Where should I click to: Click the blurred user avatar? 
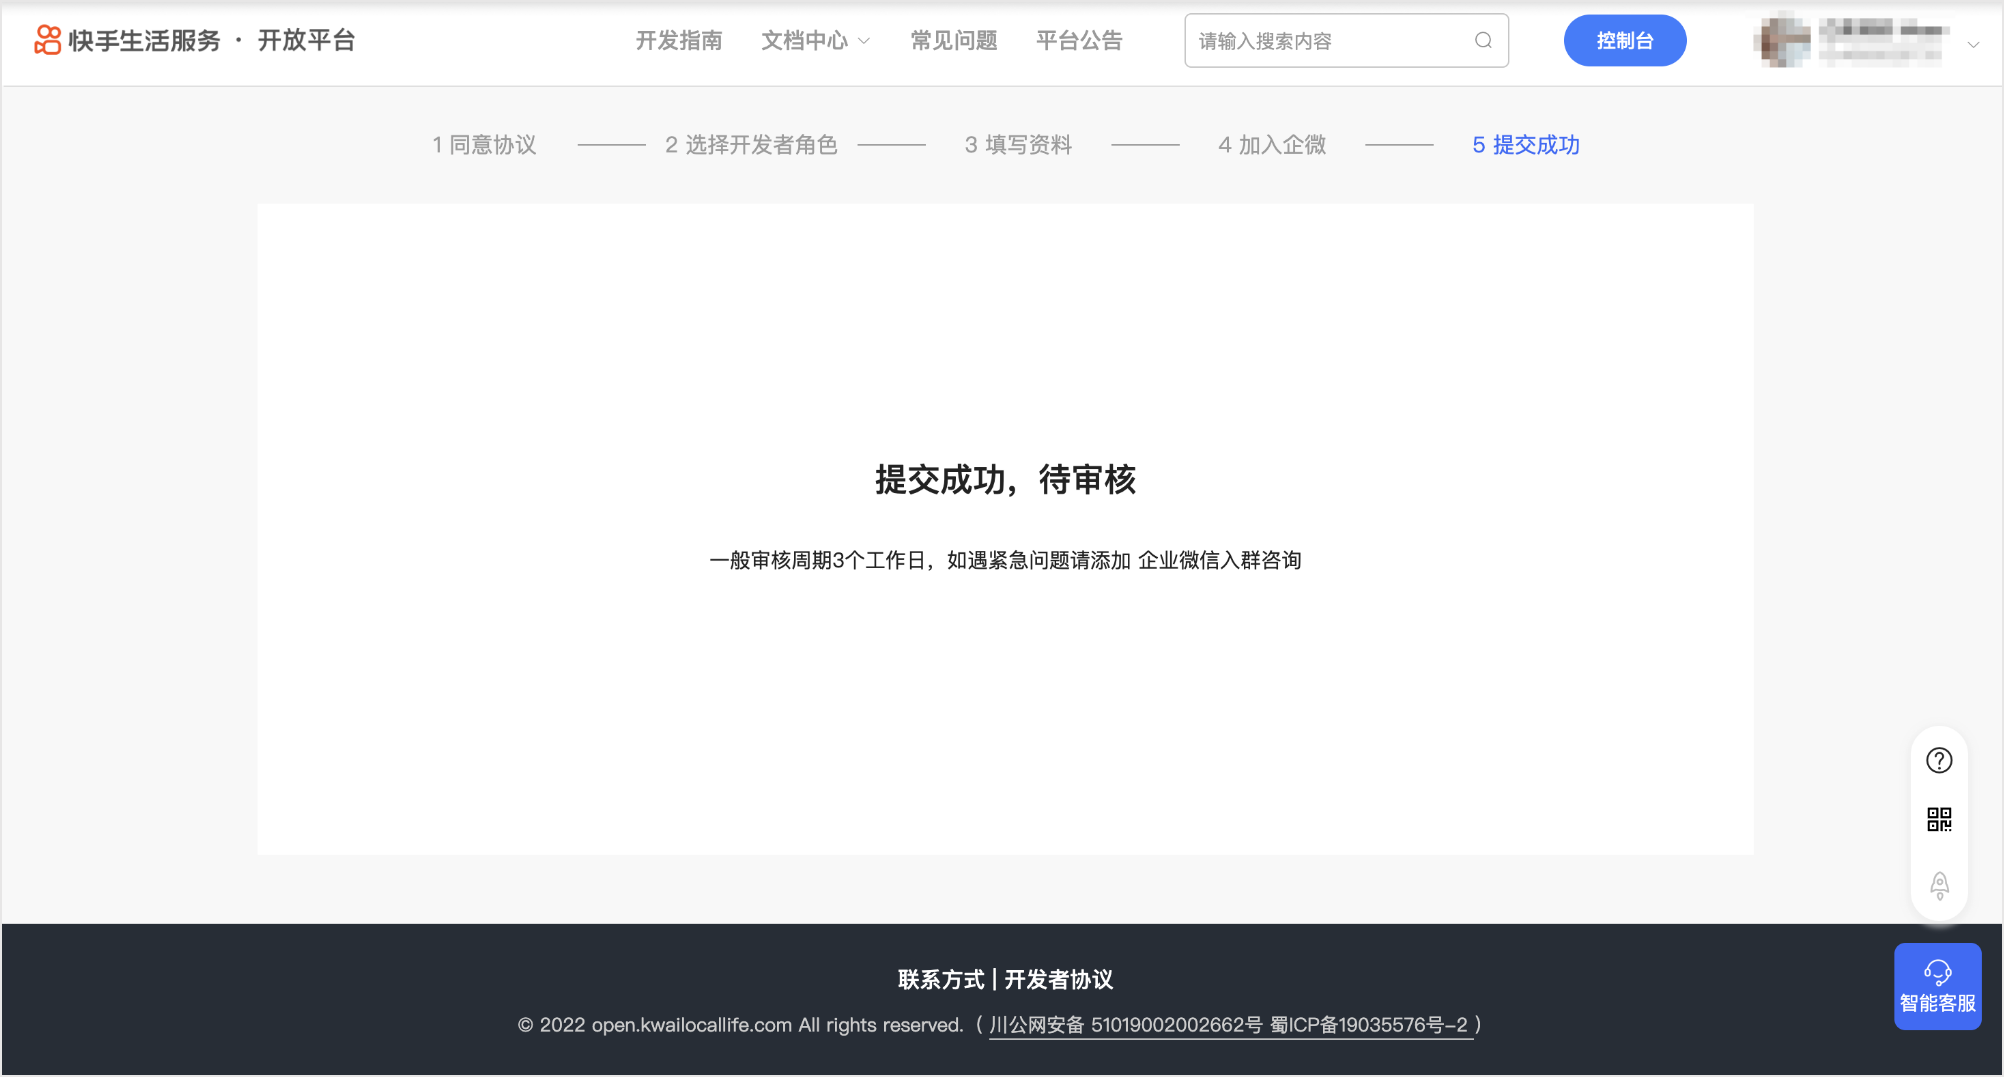[x=1782, y=42]
